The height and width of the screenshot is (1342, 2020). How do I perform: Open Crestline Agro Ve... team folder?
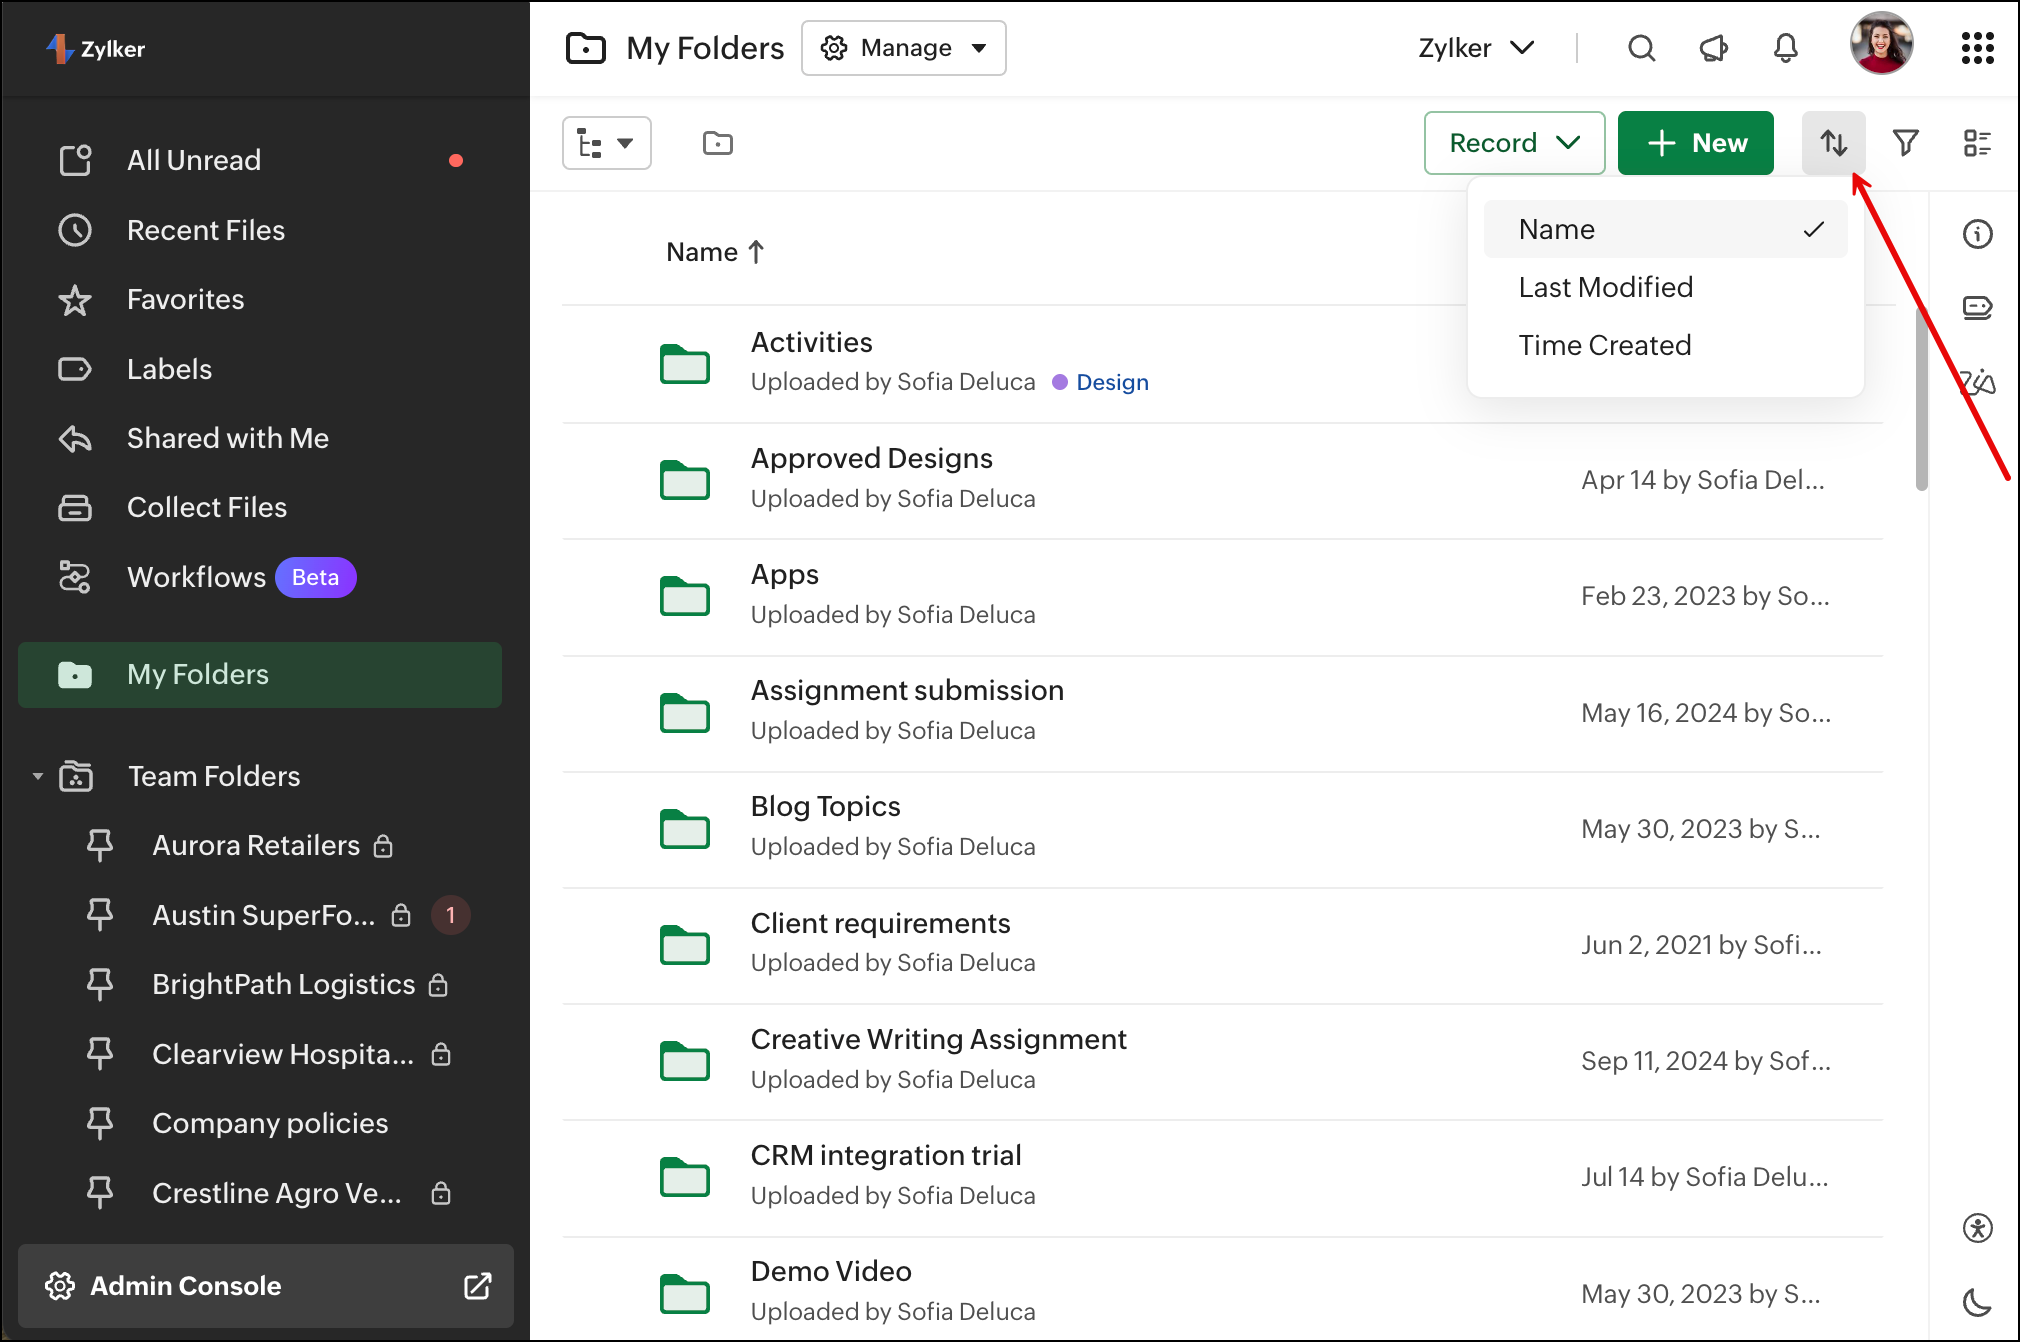click(277, 1194)
